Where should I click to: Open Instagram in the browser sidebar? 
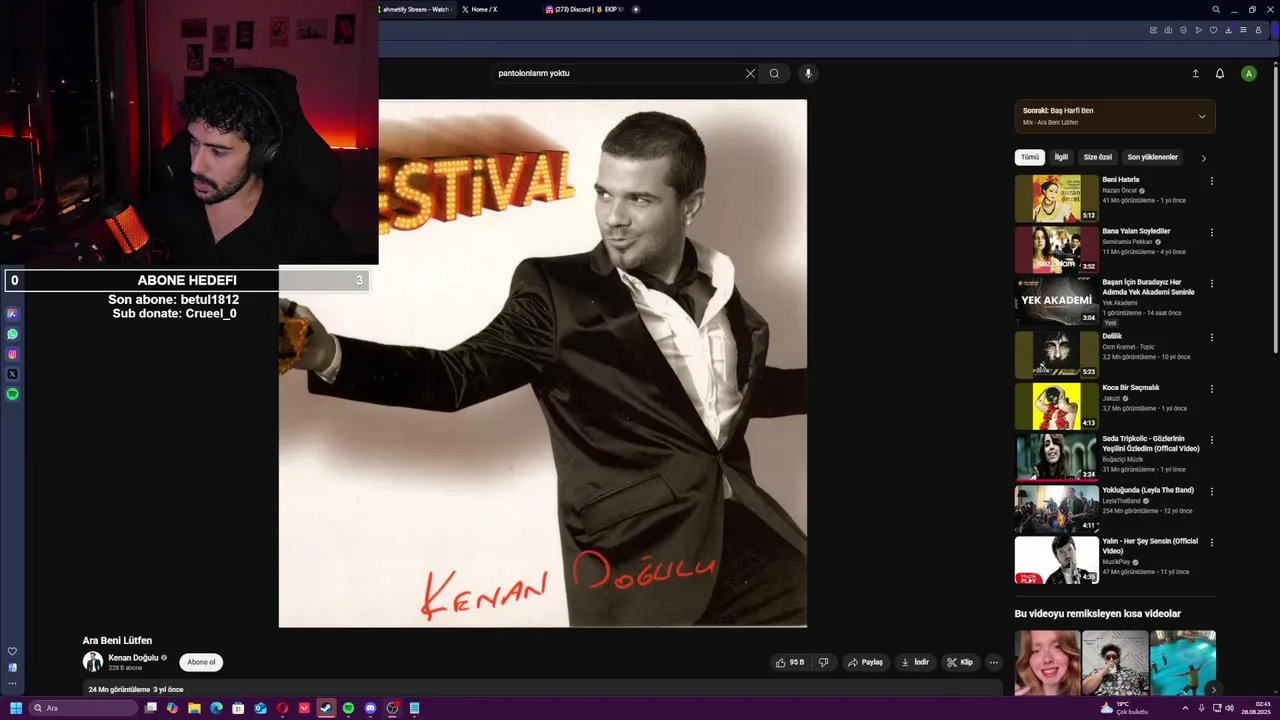point(12,354)
